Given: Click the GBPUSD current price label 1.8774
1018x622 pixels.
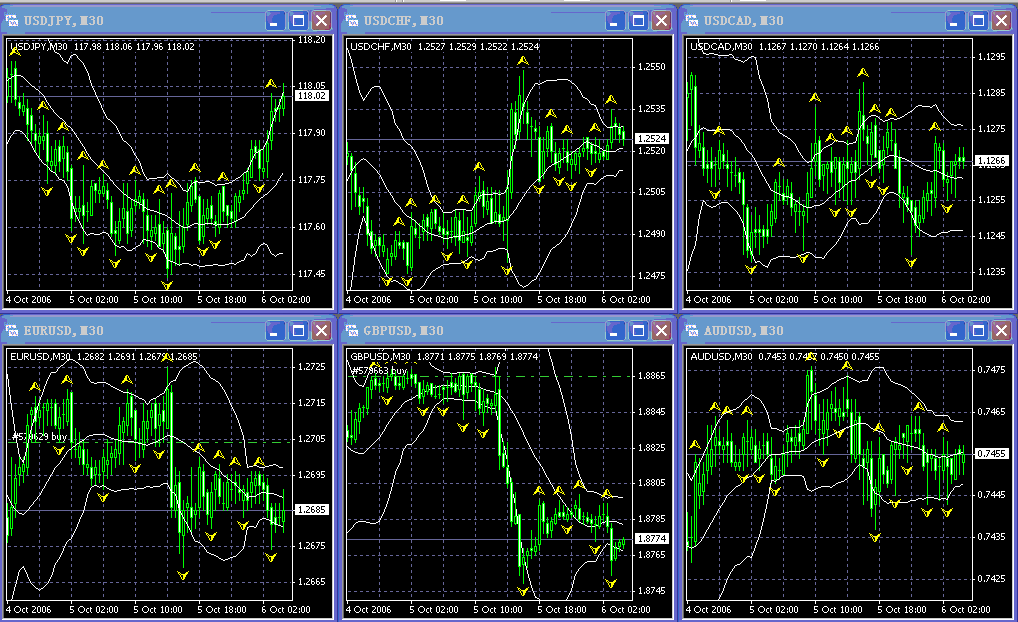Looking at the screenshot, I should click(x=652, y=538).
